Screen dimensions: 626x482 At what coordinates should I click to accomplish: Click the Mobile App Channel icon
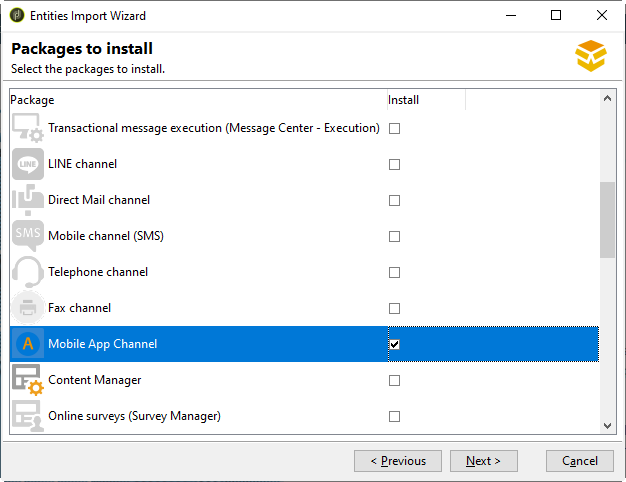(x=27, y=344)
